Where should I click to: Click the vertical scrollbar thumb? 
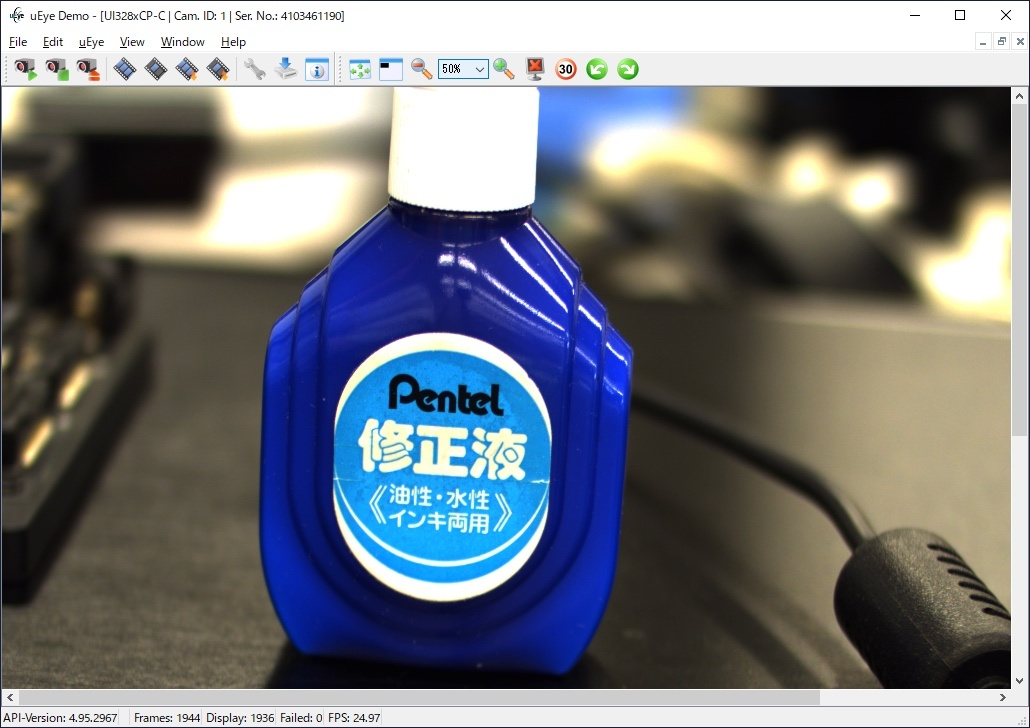pos(1019,270)
